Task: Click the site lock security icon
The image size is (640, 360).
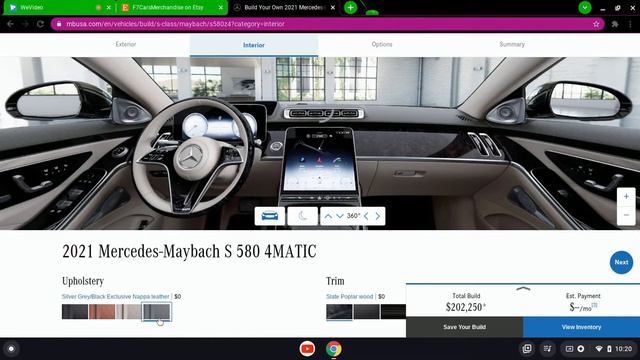Action: [59, 24]
